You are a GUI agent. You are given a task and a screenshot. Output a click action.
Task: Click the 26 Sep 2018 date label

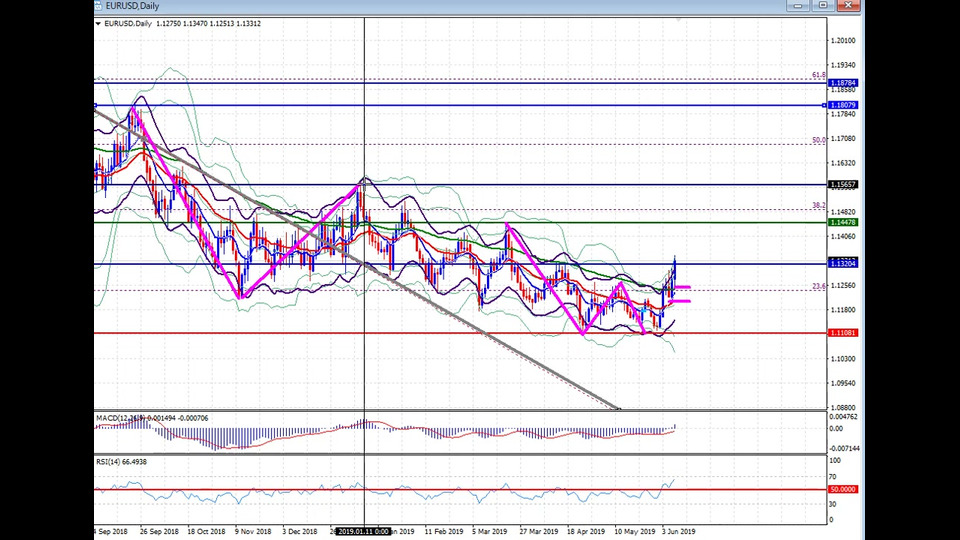point(159,531)
